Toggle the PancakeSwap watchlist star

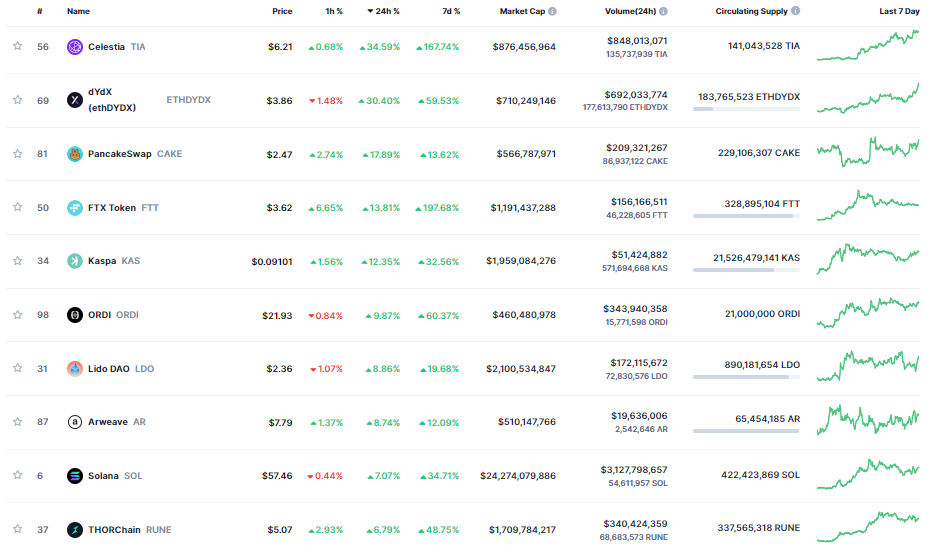[17, 154]
